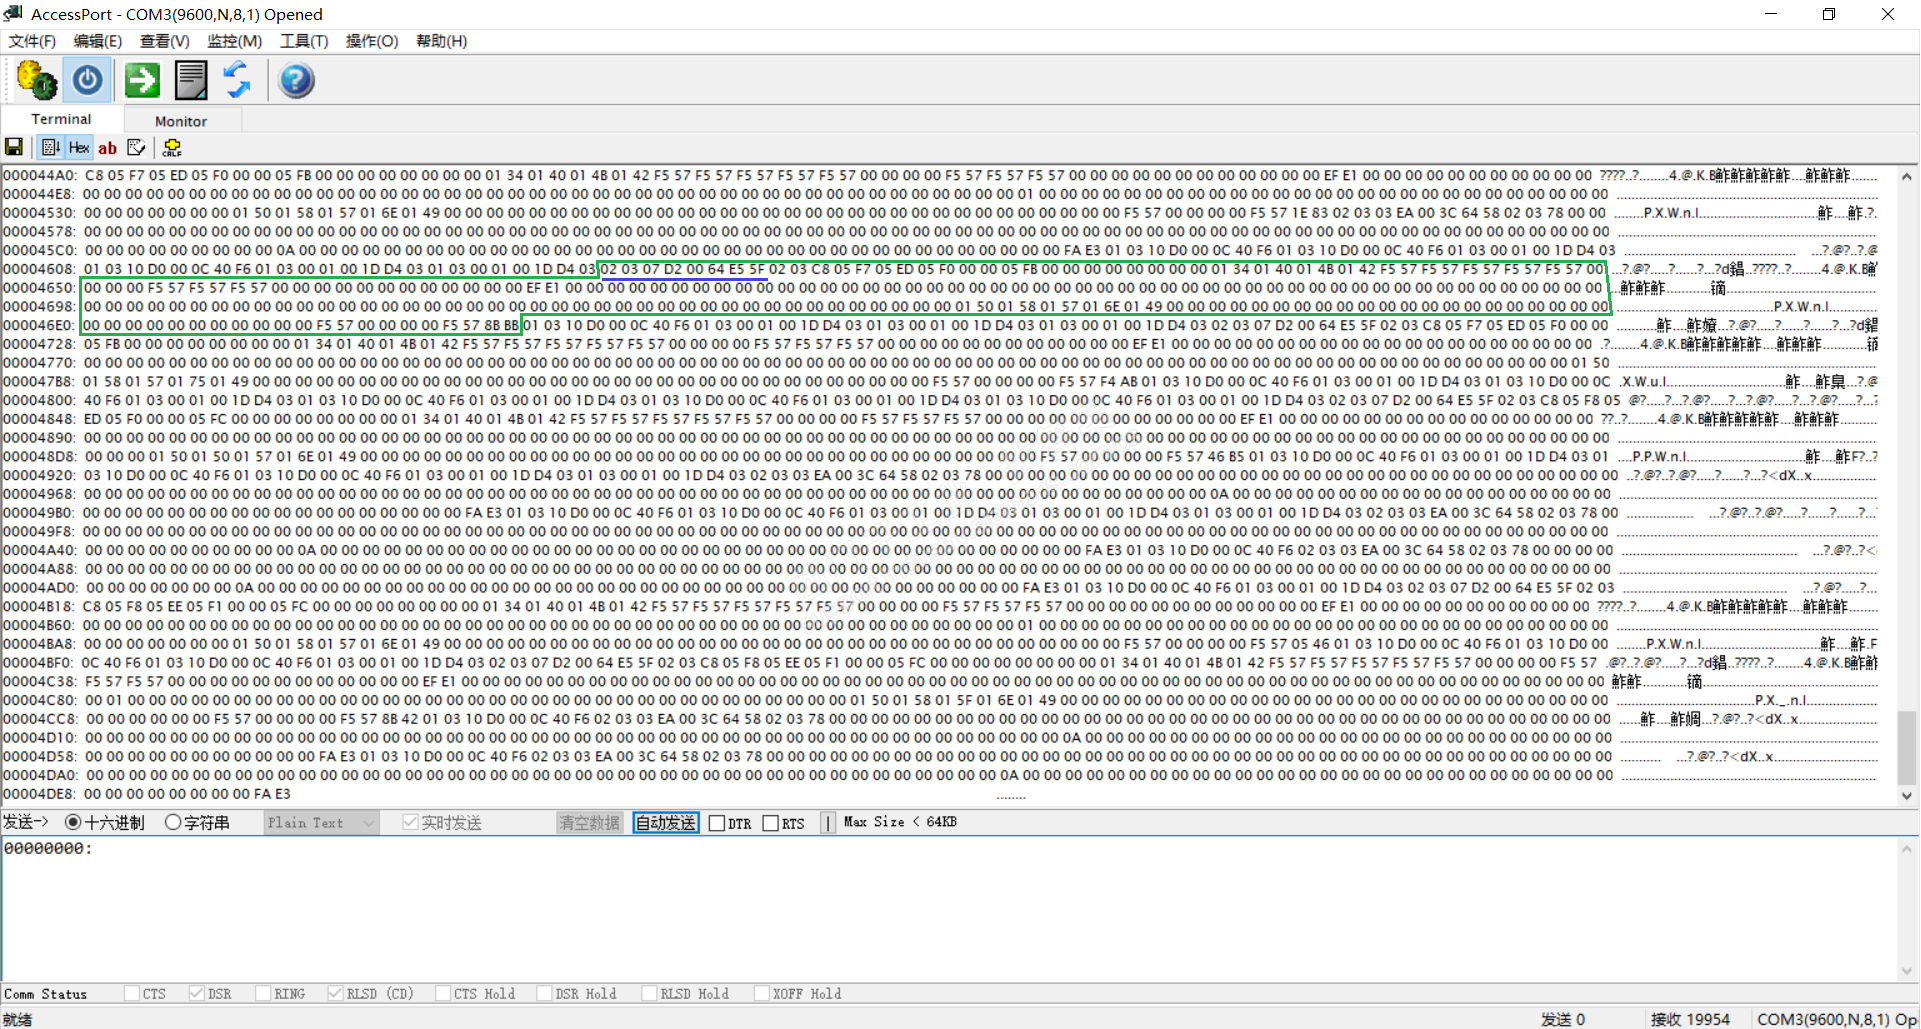Click the CTS status checkbox
Image resolution: width=1921 pixels, height=1029 pixels.
[x=132, y=993]
